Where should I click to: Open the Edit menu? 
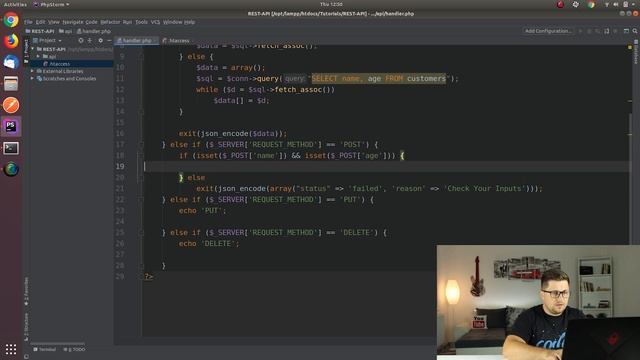click(40, 22)
